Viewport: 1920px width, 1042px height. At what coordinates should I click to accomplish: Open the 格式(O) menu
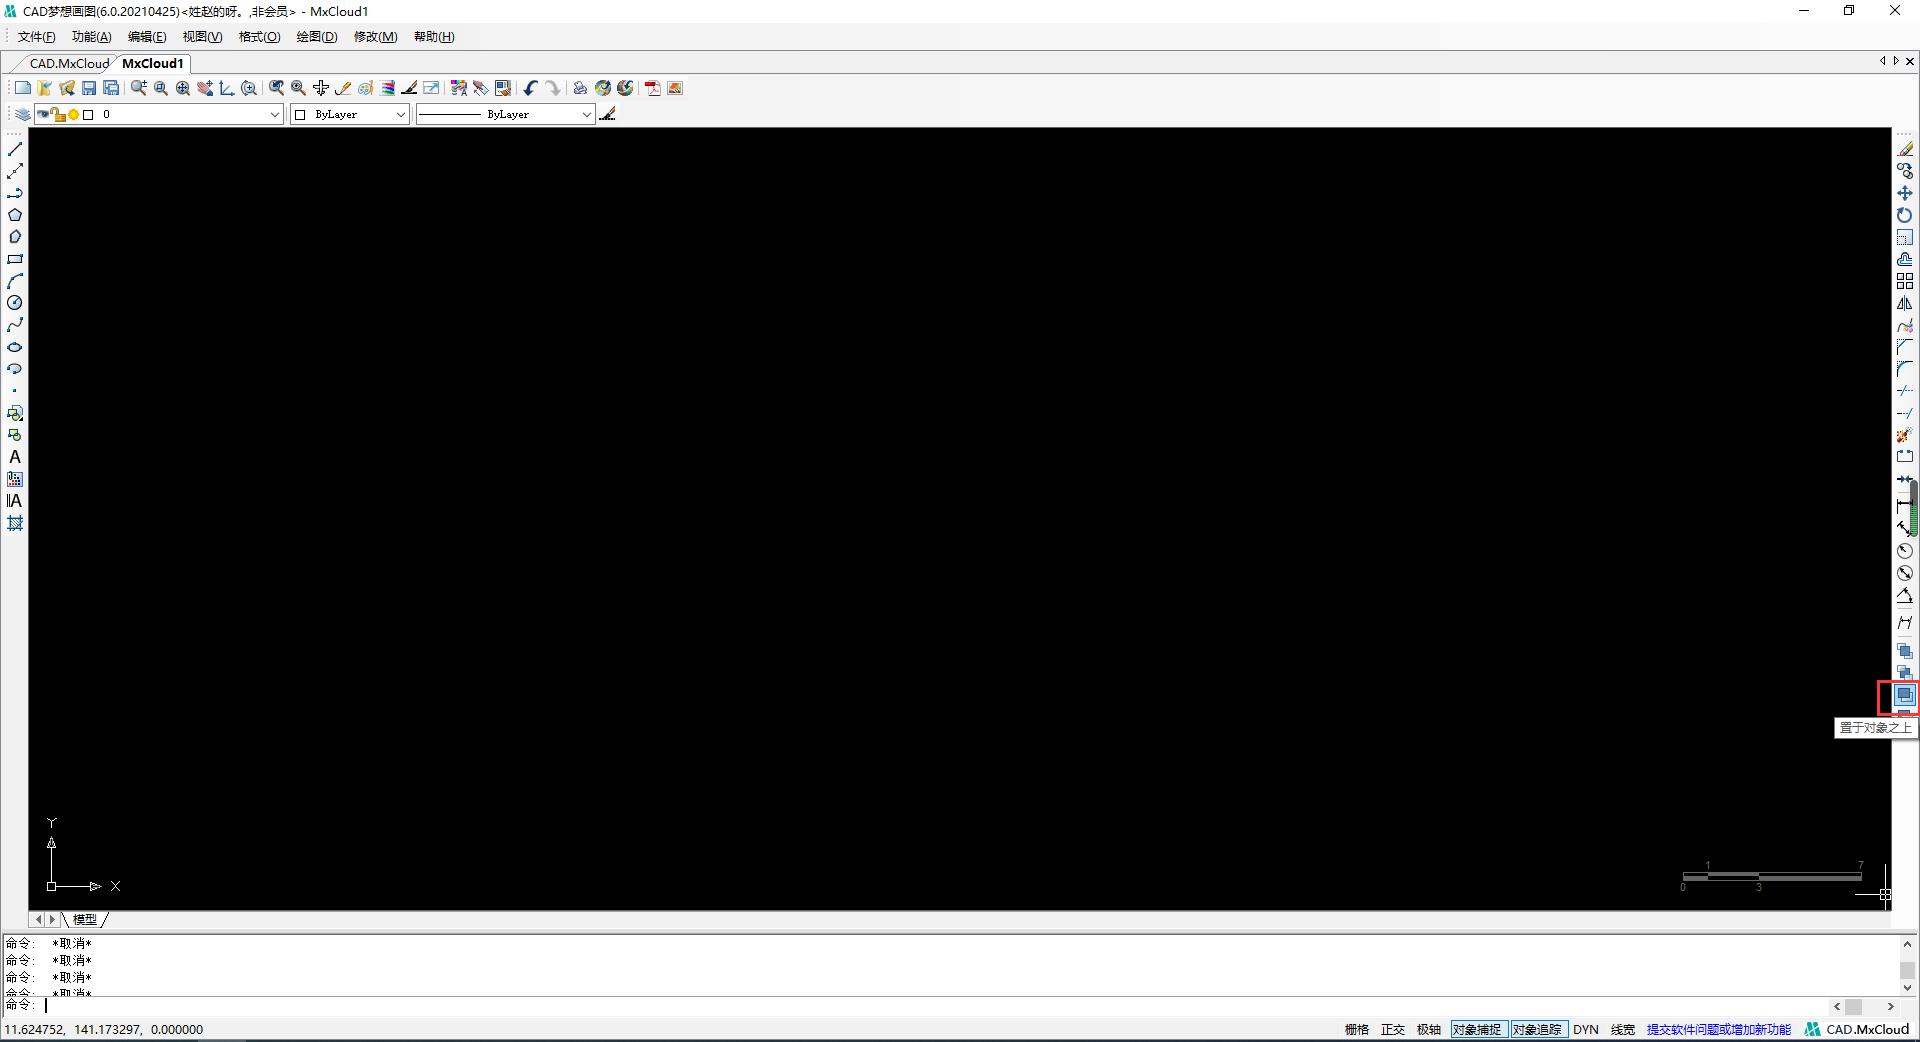pyautogui.click(x=259, y=37)
